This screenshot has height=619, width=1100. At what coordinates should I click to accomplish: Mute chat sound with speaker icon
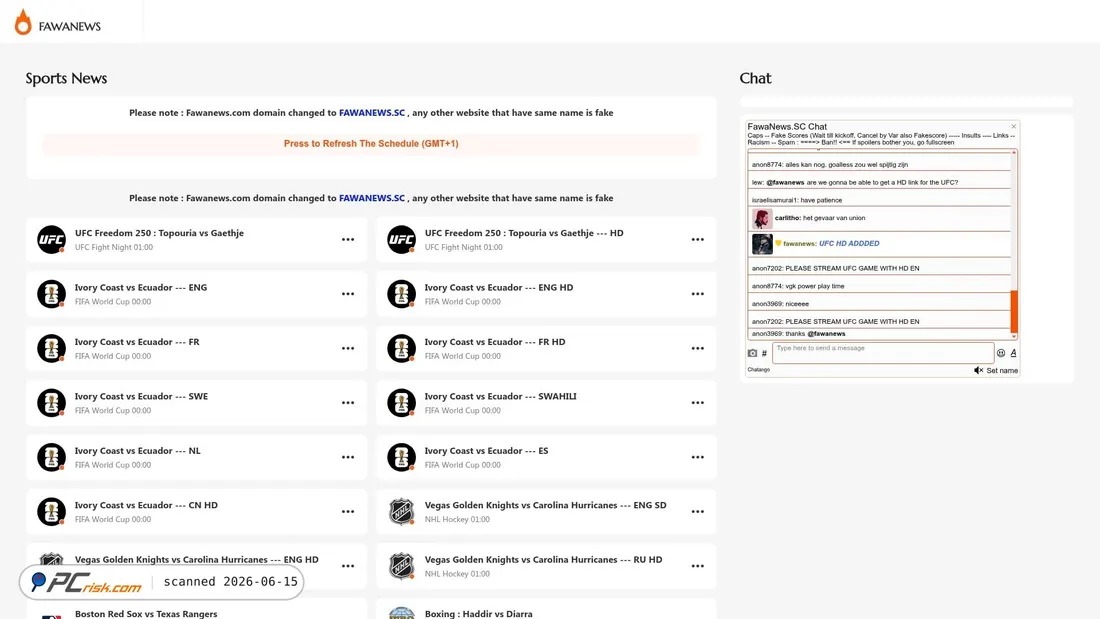coord(978,371)
